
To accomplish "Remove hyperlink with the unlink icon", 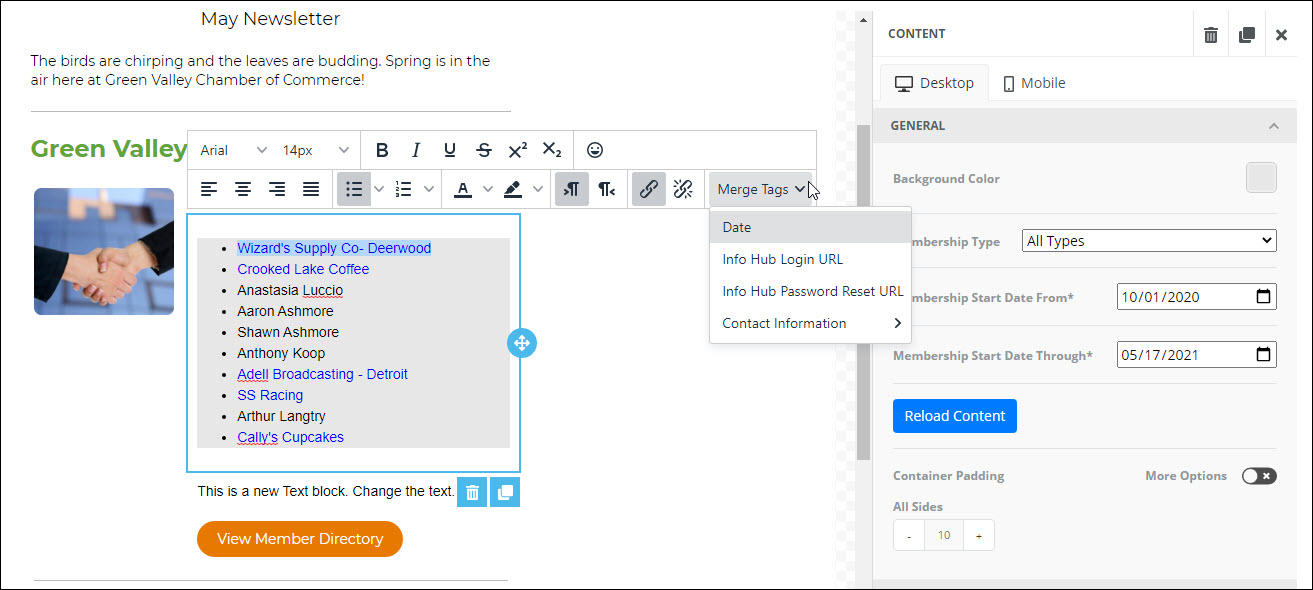I will [683, 189].
